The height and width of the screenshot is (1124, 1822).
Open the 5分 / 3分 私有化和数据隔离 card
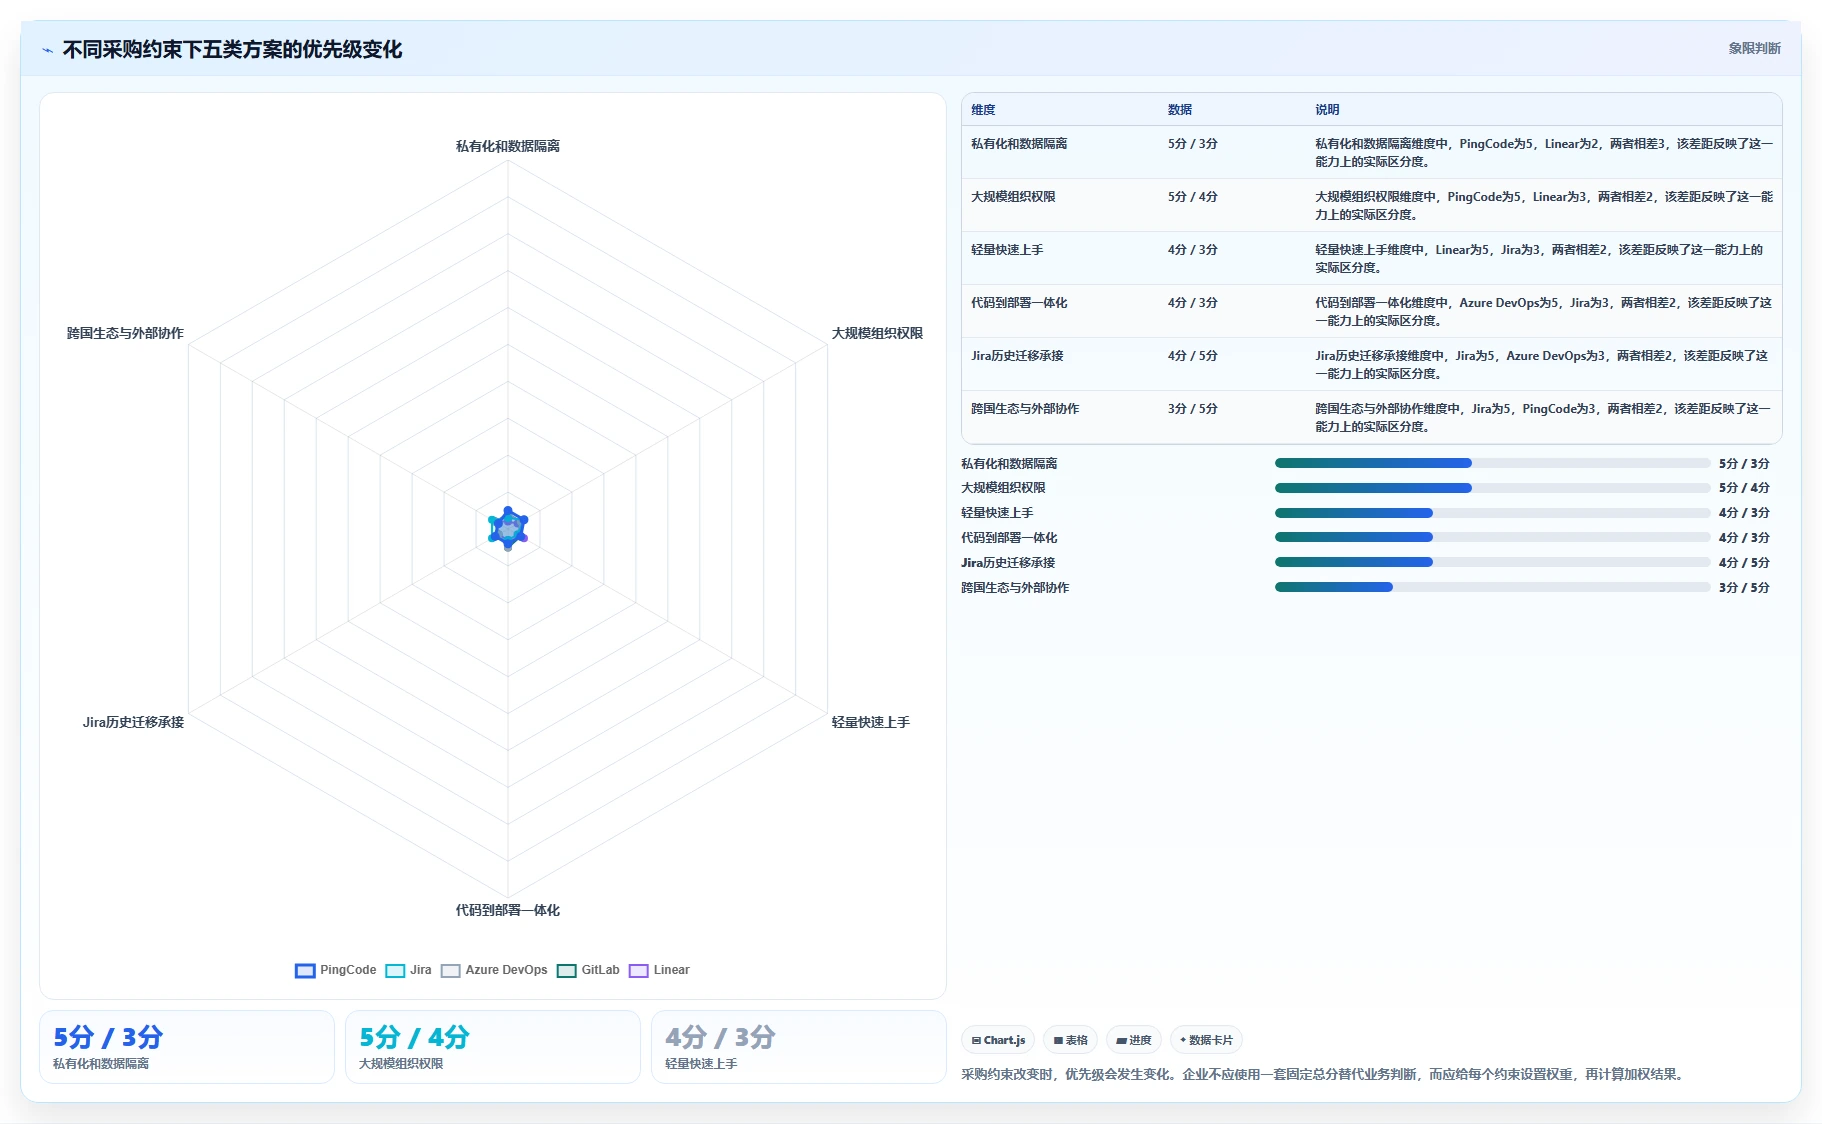coord(187,1047)
